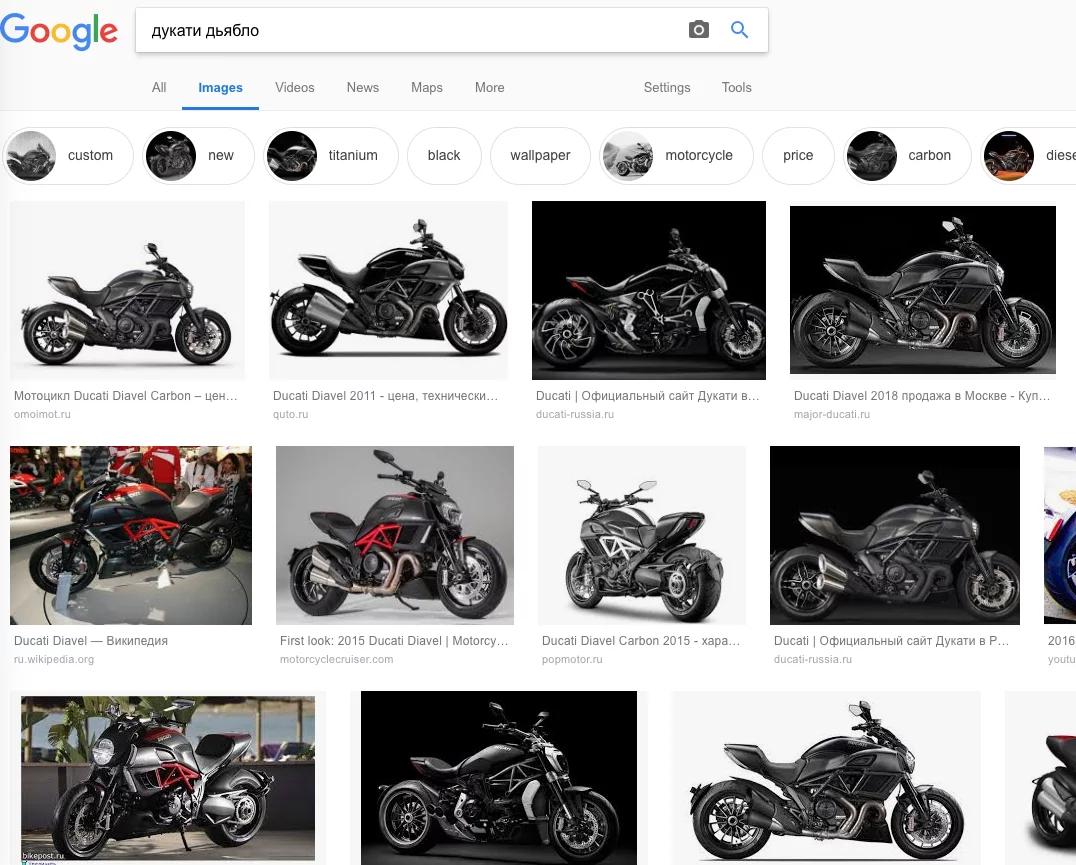Expand the Tools options
The width and height of the screenshot is (1076, 865).
pyautogui.click(x=736, y=88)
